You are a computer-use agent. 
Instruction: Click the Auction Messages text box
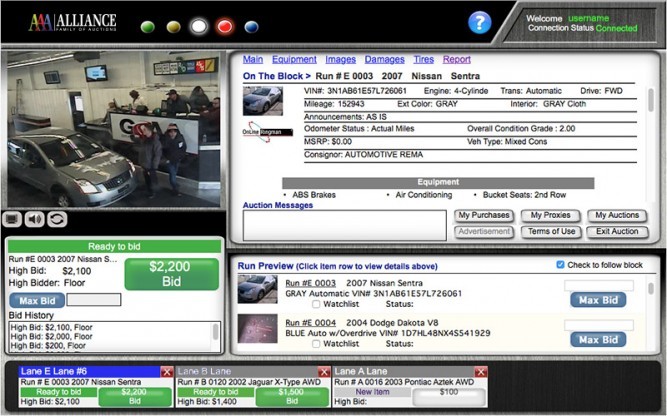pos(345,225)
